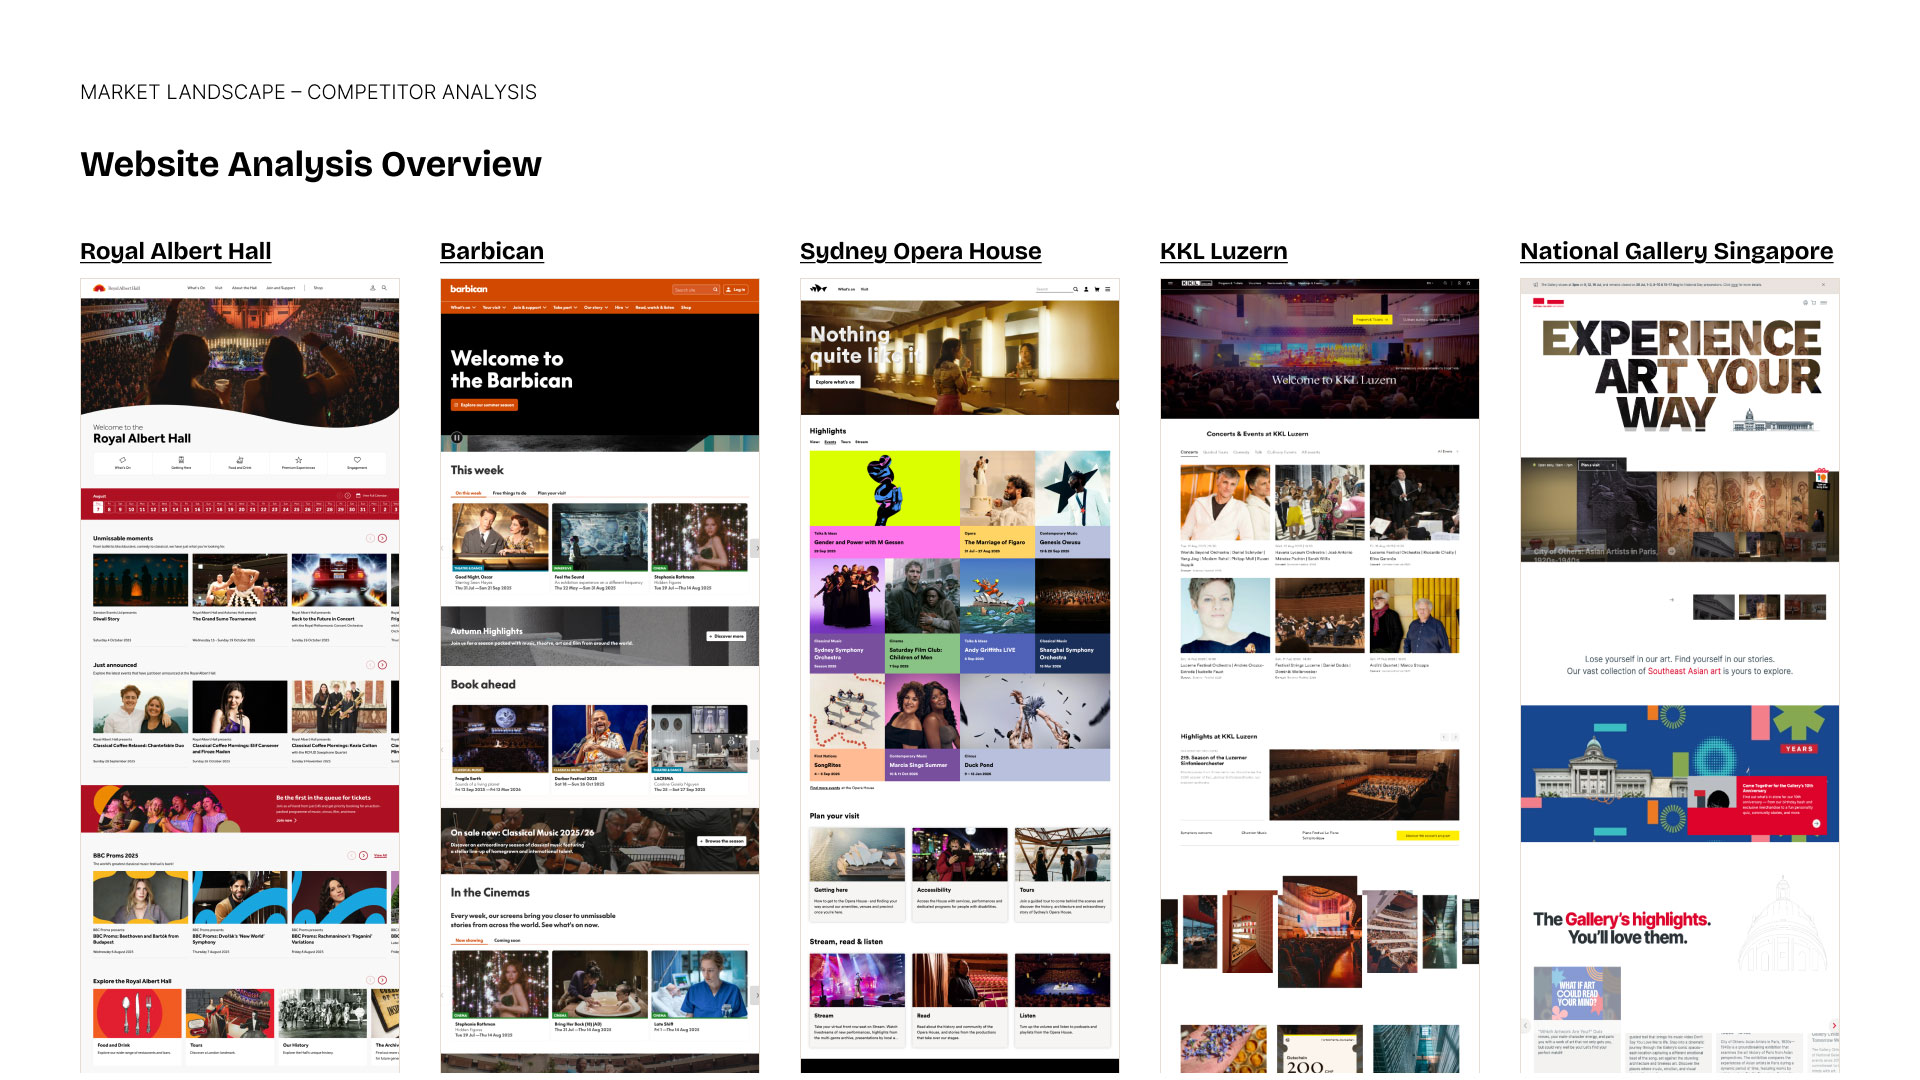Open the Getting here card on Sydney Opera House

tap(857, 873)
